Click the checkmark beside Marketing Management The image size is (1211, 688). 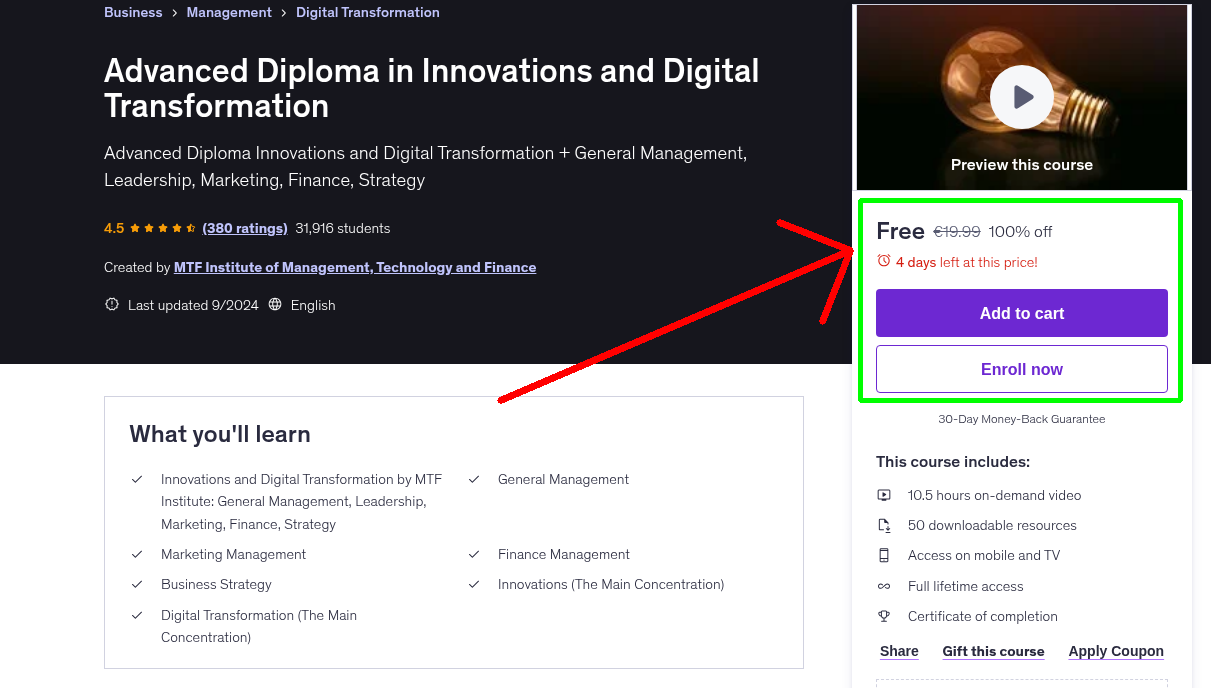pyautogui.click(x=137, y=554)
